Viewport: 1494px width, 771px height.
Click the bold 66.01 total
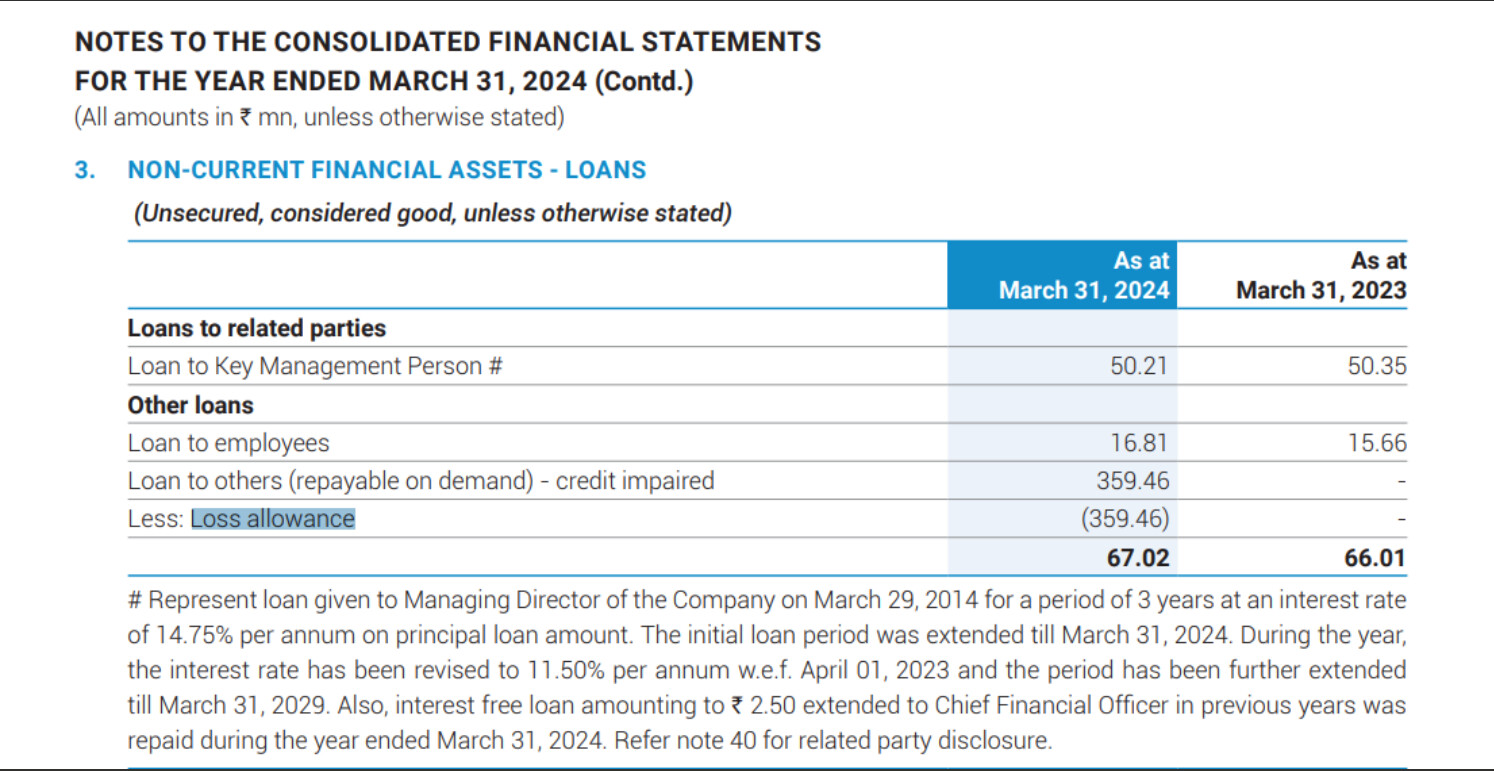pos(1375,558)
